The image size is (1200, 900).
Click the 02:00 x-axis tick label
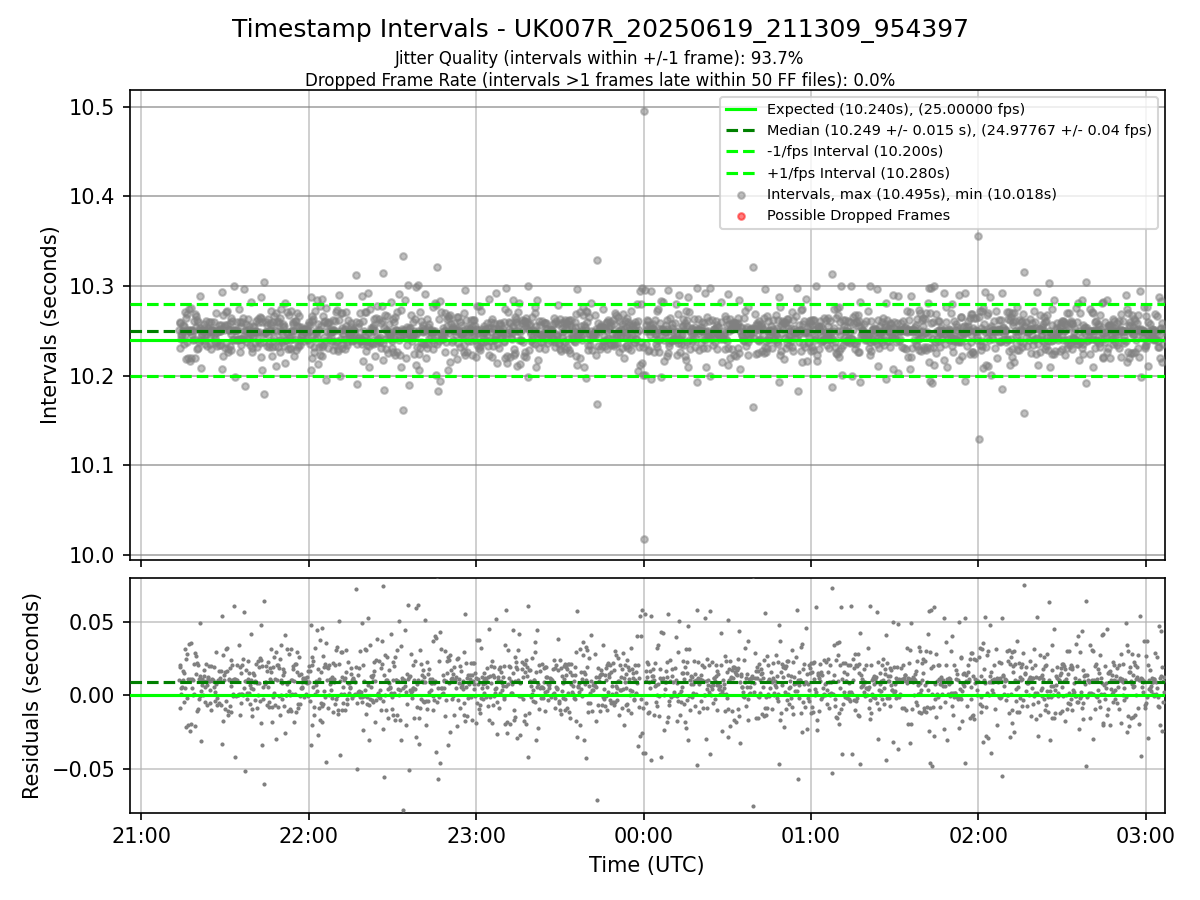click(x=978, y=833)
